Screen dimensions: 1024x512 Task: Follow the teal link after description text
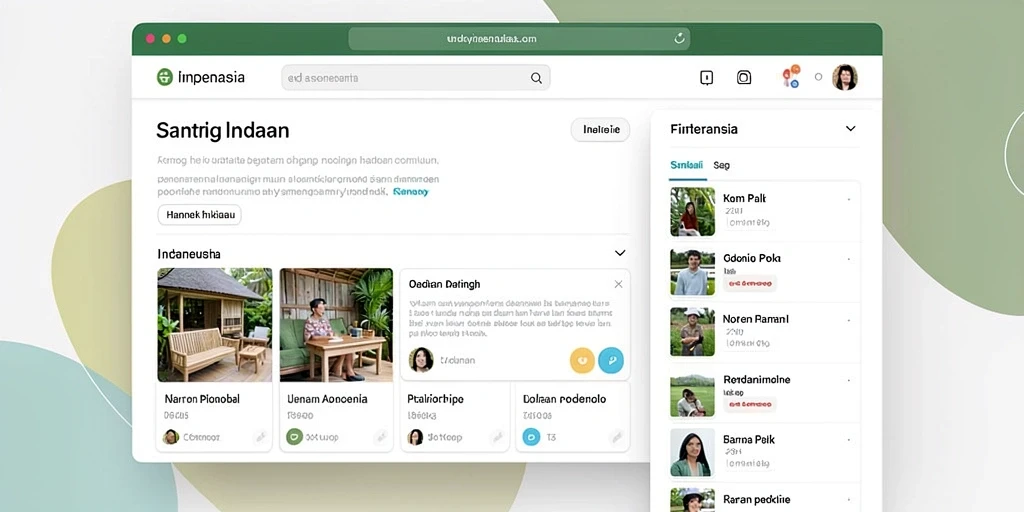[411, 192]
